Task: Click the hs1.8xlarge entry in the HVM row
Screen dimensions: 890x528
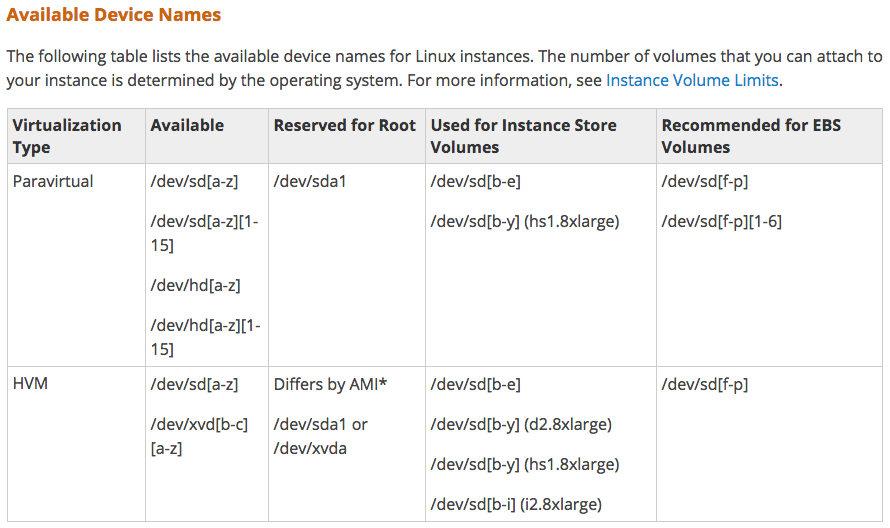Action: [x=524, y=464]
